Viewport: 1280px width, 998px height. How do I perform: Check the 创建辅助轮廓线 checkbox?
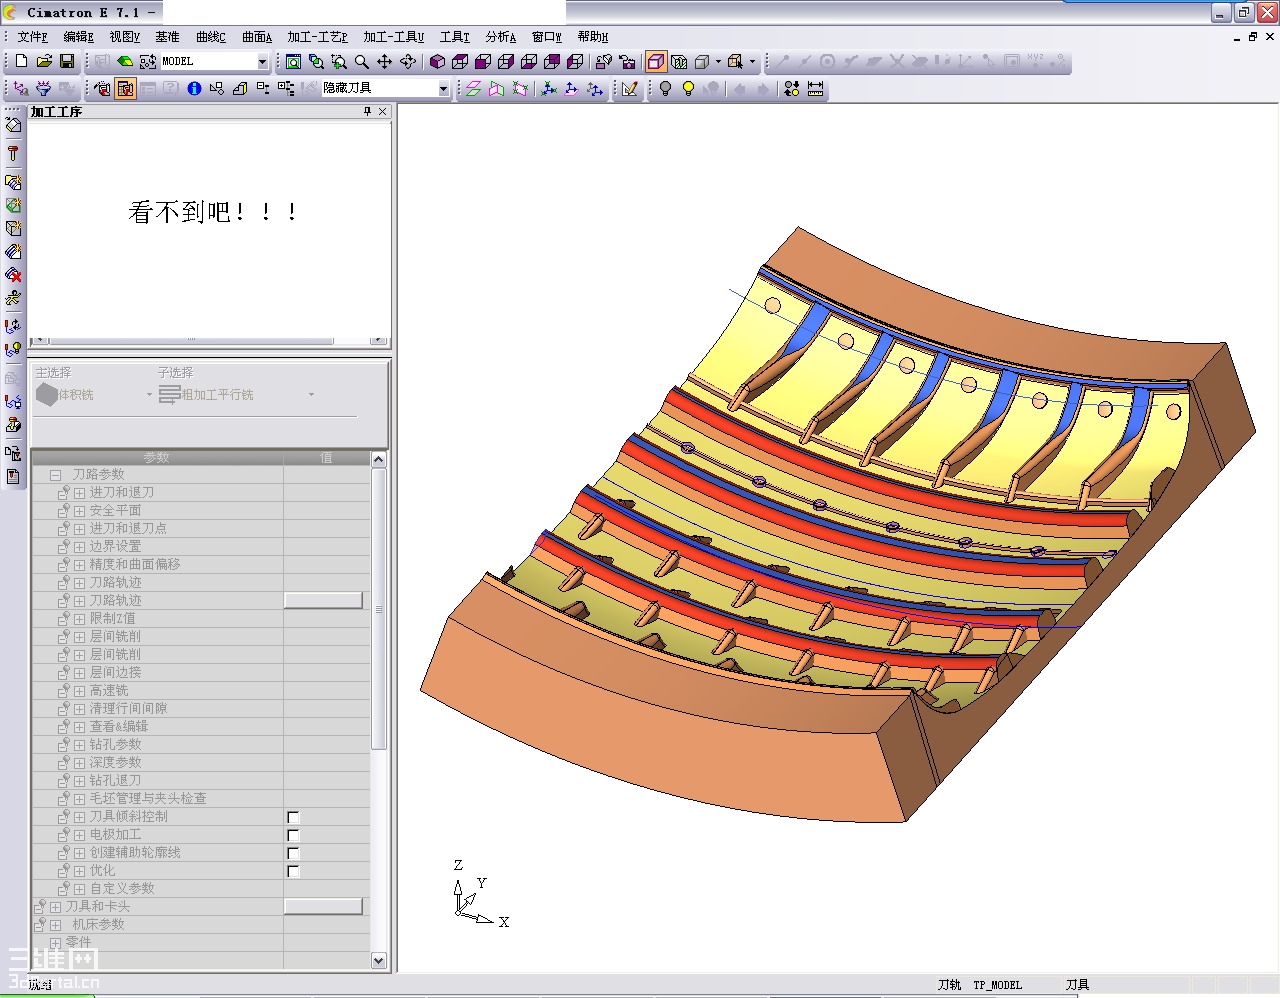coord(293,853)
